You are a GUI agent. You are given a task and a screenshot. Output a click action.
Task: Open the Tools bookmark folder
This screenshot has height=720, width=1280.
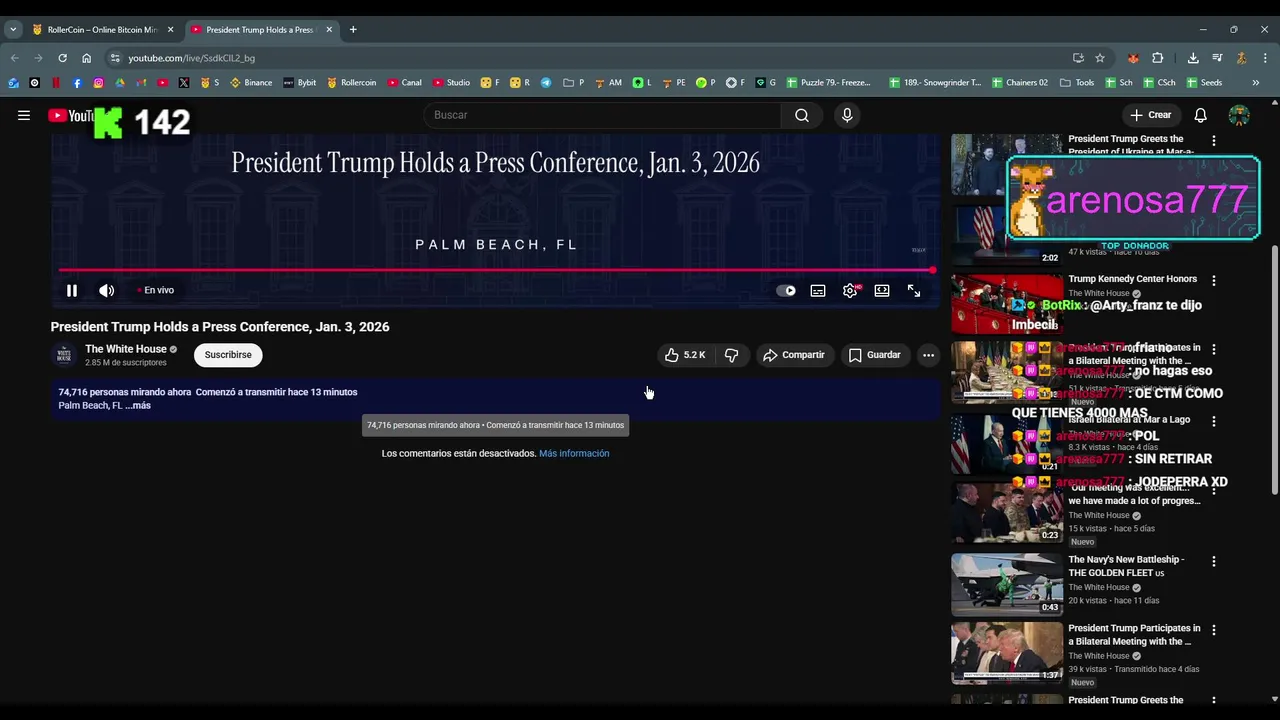point(1077,83)
